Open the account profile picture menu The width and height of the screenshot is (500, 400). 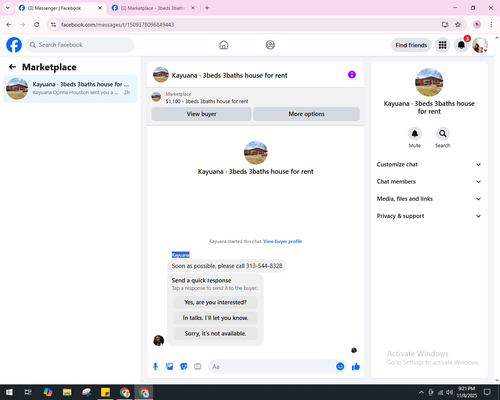[480, 45]
